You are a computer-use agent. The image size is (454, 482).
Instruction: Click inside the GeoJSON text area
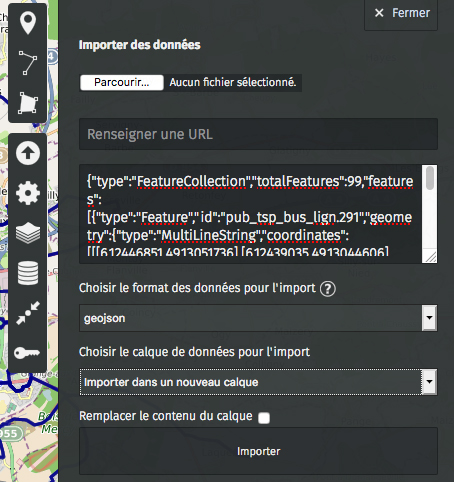click(250, 214)
